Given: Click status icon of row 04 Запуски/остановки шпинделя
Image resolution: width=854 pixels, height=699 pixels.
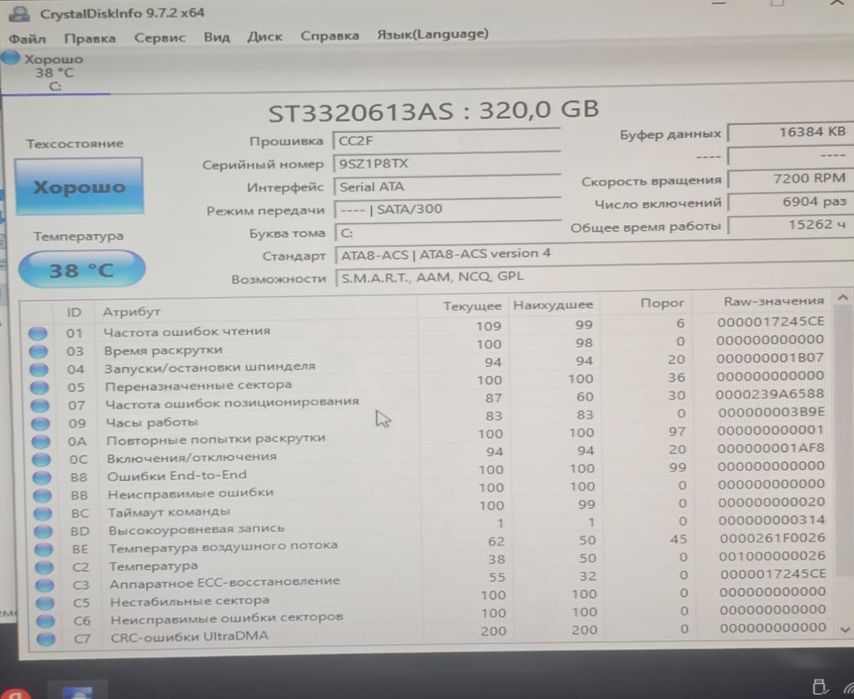Looking at the screenshot, I should (x=39, y=369).
